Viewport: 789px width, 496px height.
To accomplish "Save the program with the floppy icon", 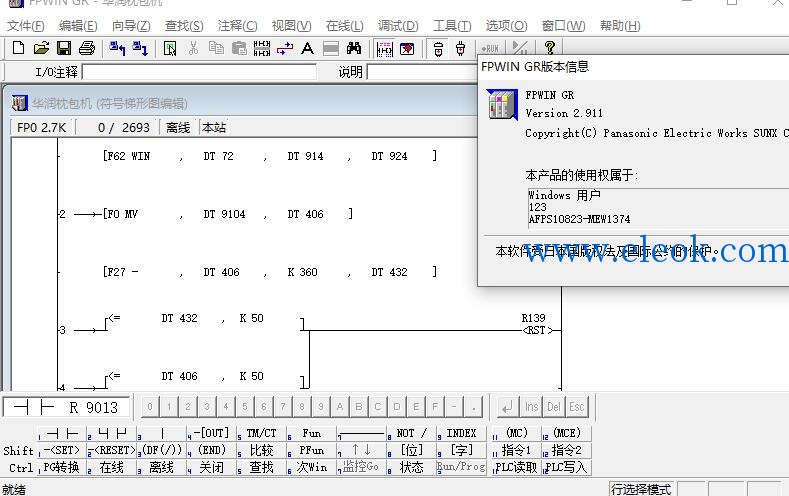I will [64, 48].
